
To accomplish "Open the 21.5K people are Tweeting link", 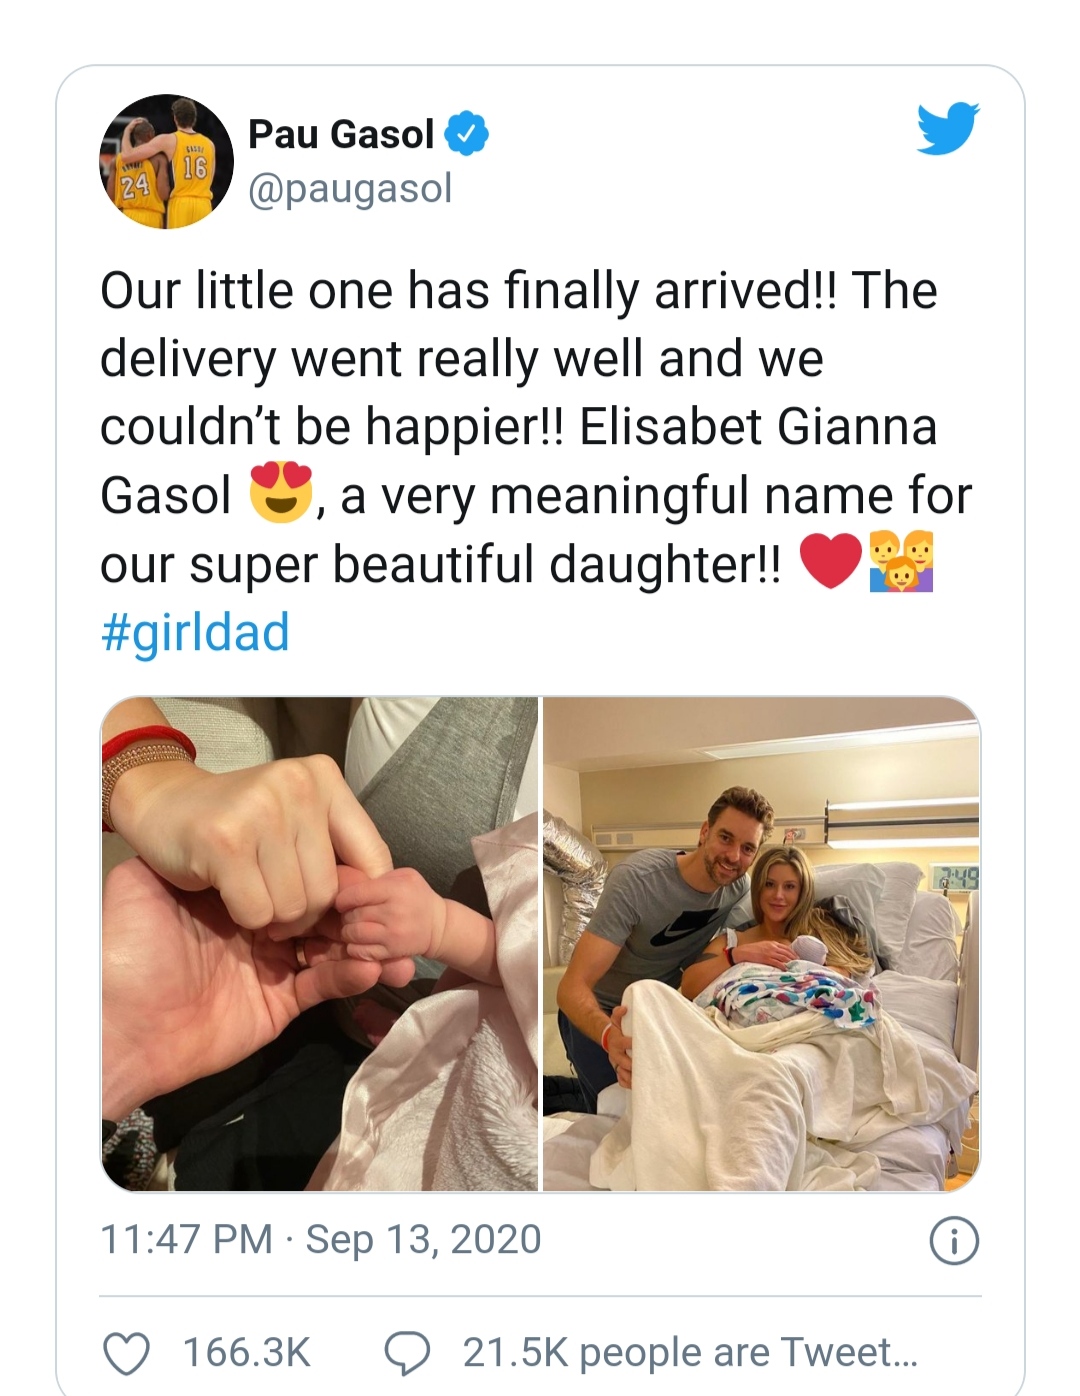I will (x=689, y=1353).
